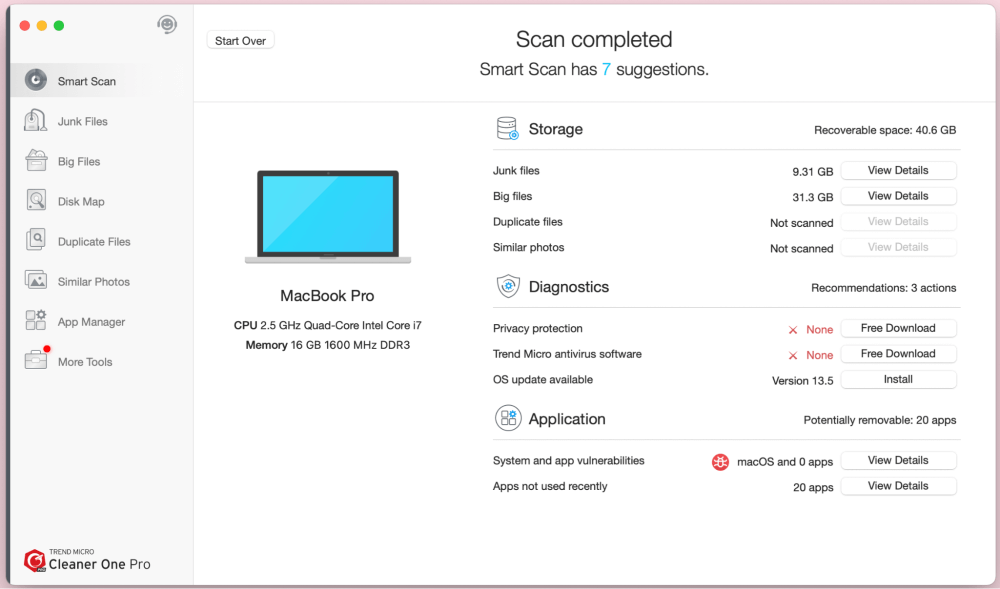1000x589 pixels.
Task: Click the 'Version 13.5' text
Action: click(802, 381)
